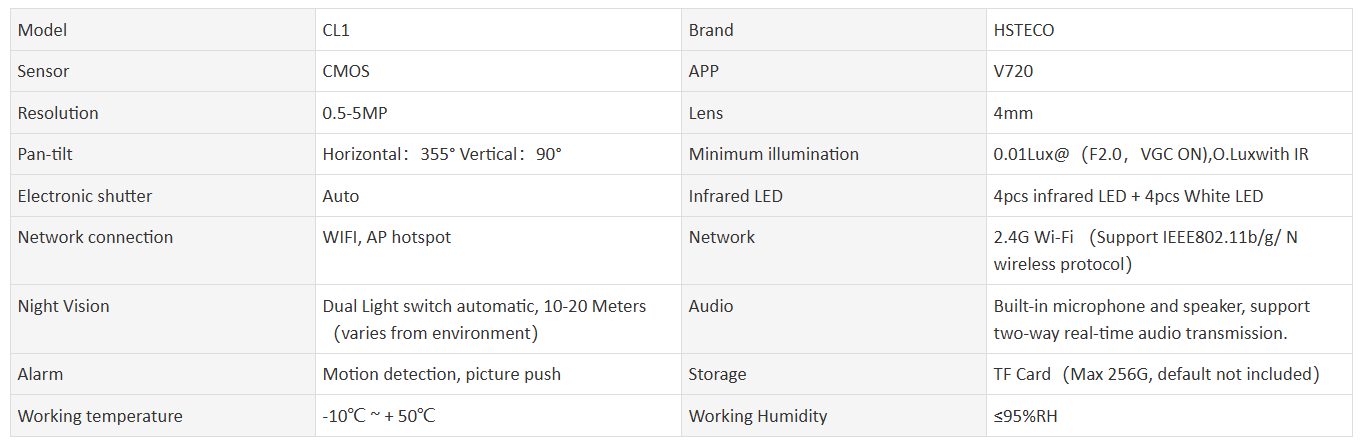Select the CL1 model value

(x=336, y=30)
